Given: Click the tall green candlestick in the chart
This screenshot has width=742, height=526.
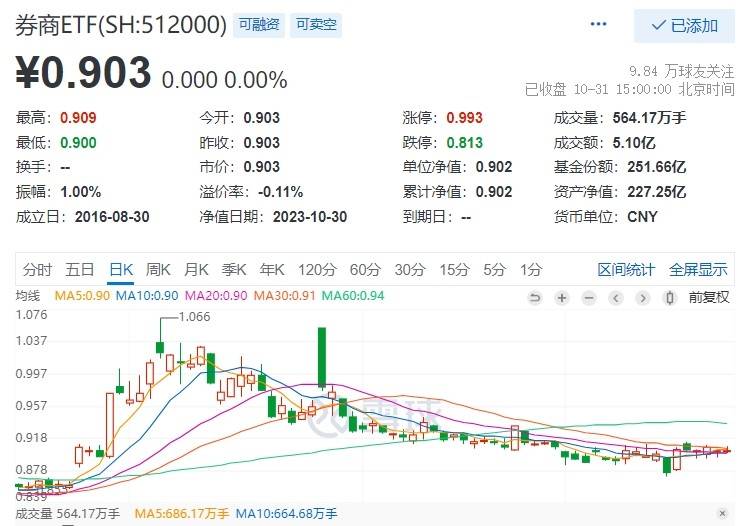Looking at the screenshot, I should [322, 357].
